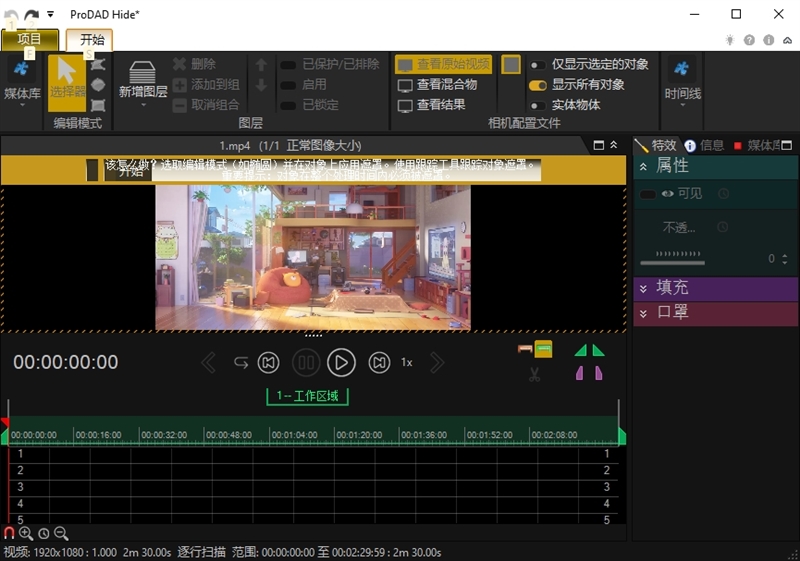Adjust the 不透 opacity slider
Image resolution: width=800 pixels, height=561 pixels.
click(x=672, y=263)
